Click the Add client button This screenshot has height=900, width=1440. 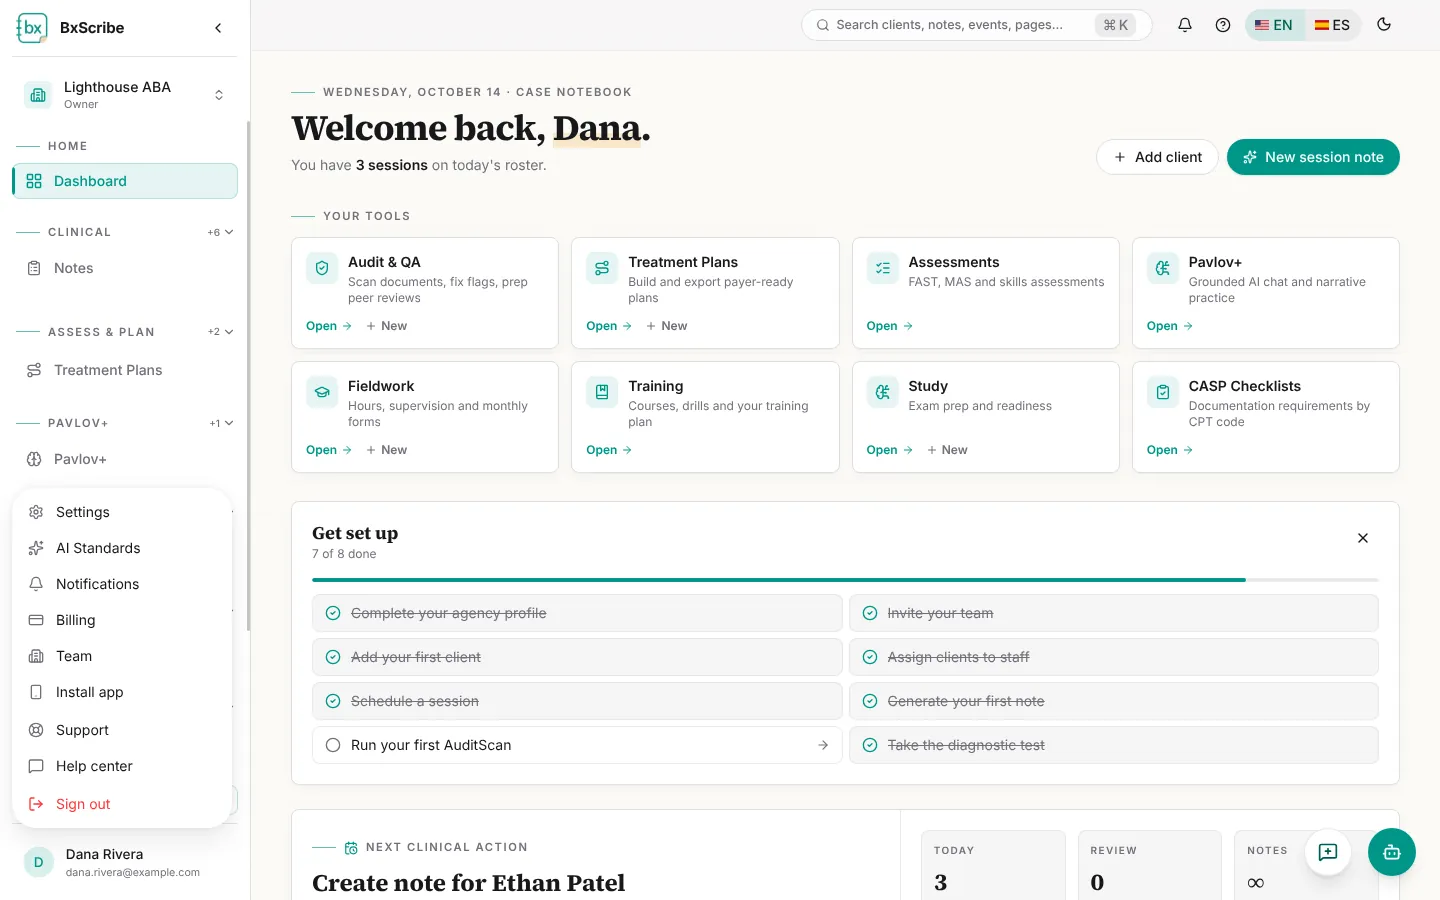(x=1157, y=157)
